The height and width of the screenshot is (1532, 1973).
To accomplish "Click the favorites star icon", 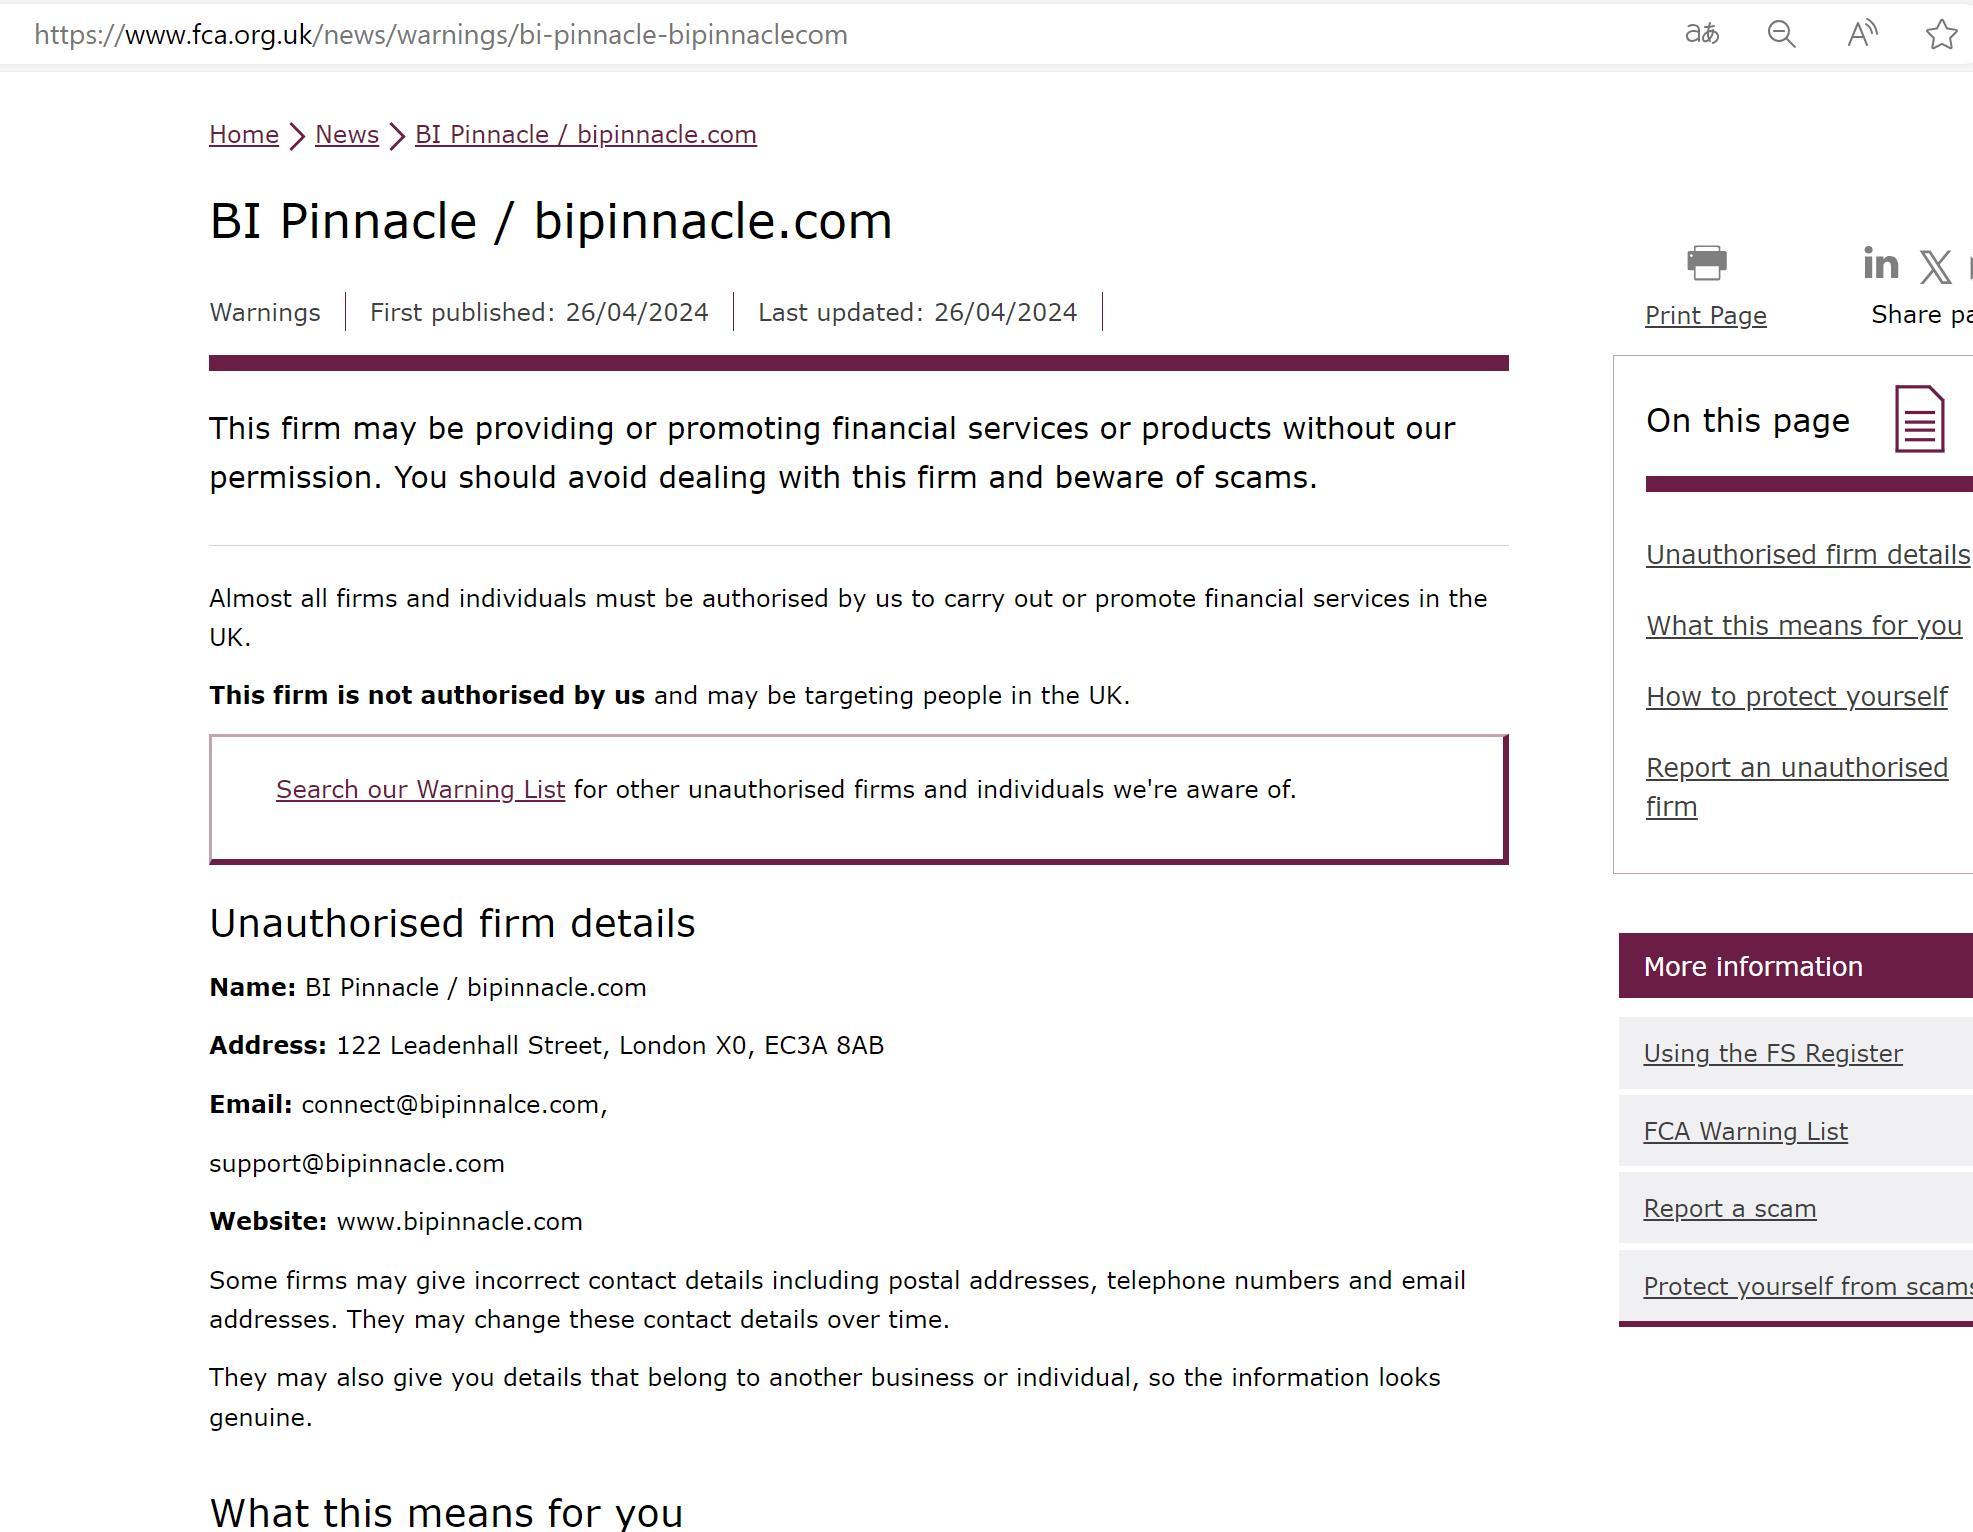I will coord(1941,34).
